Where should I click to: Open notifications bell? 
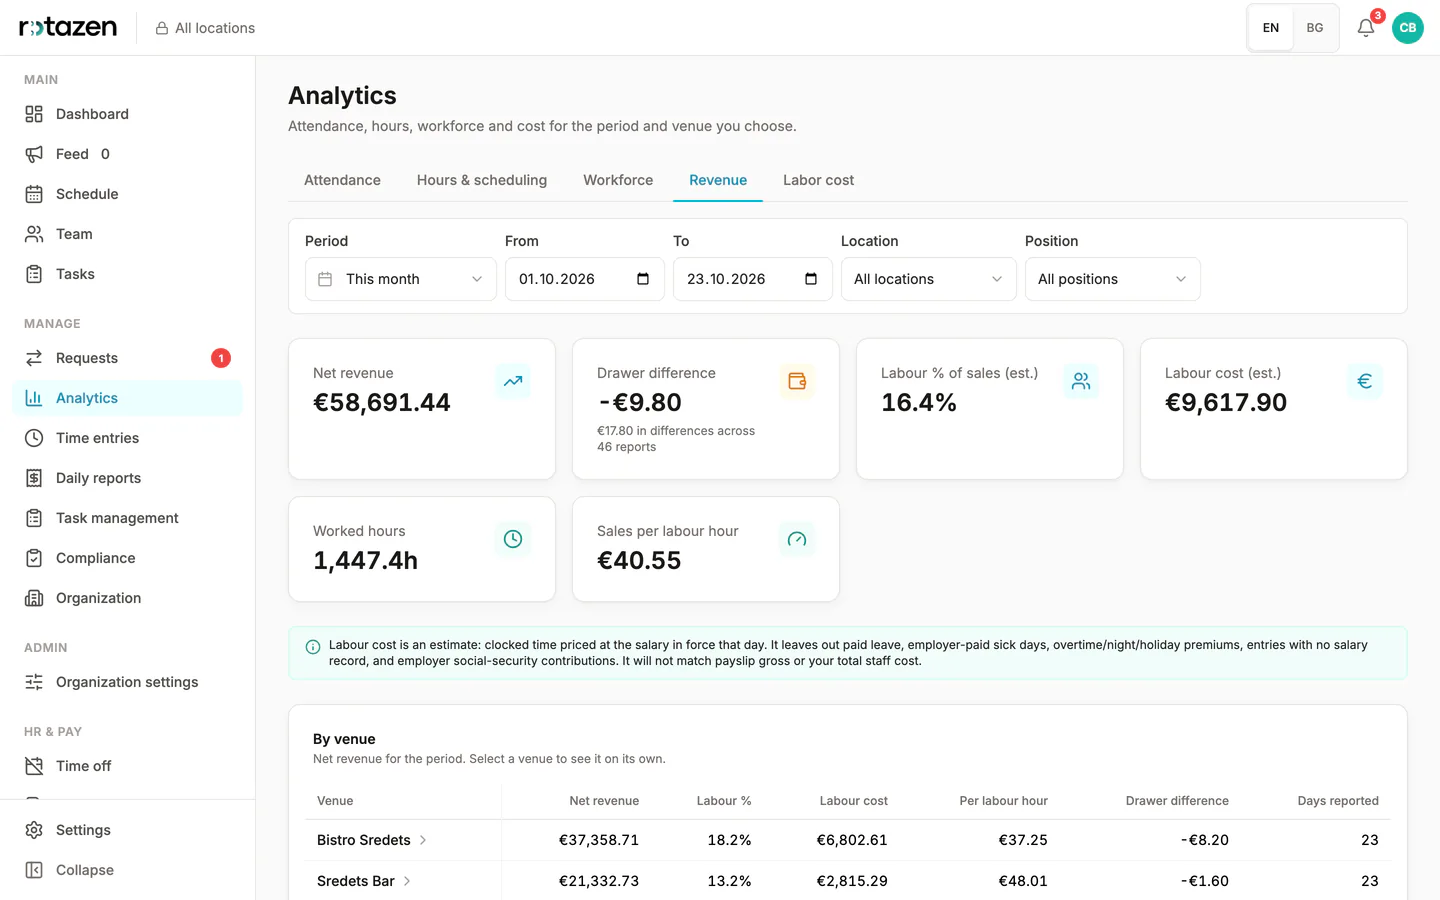[x=1366, y=28]
